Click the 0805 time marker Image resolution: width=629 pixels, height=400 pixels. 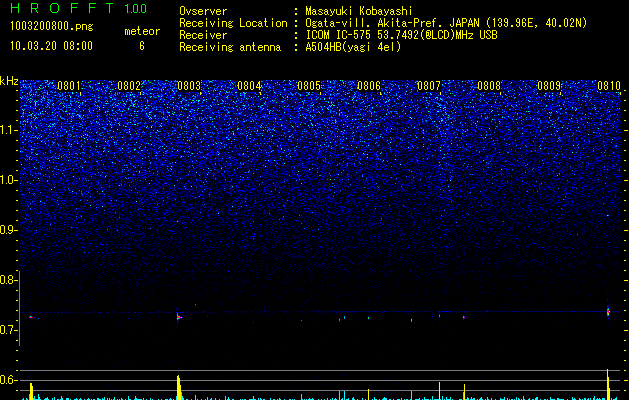click(309, 86)
